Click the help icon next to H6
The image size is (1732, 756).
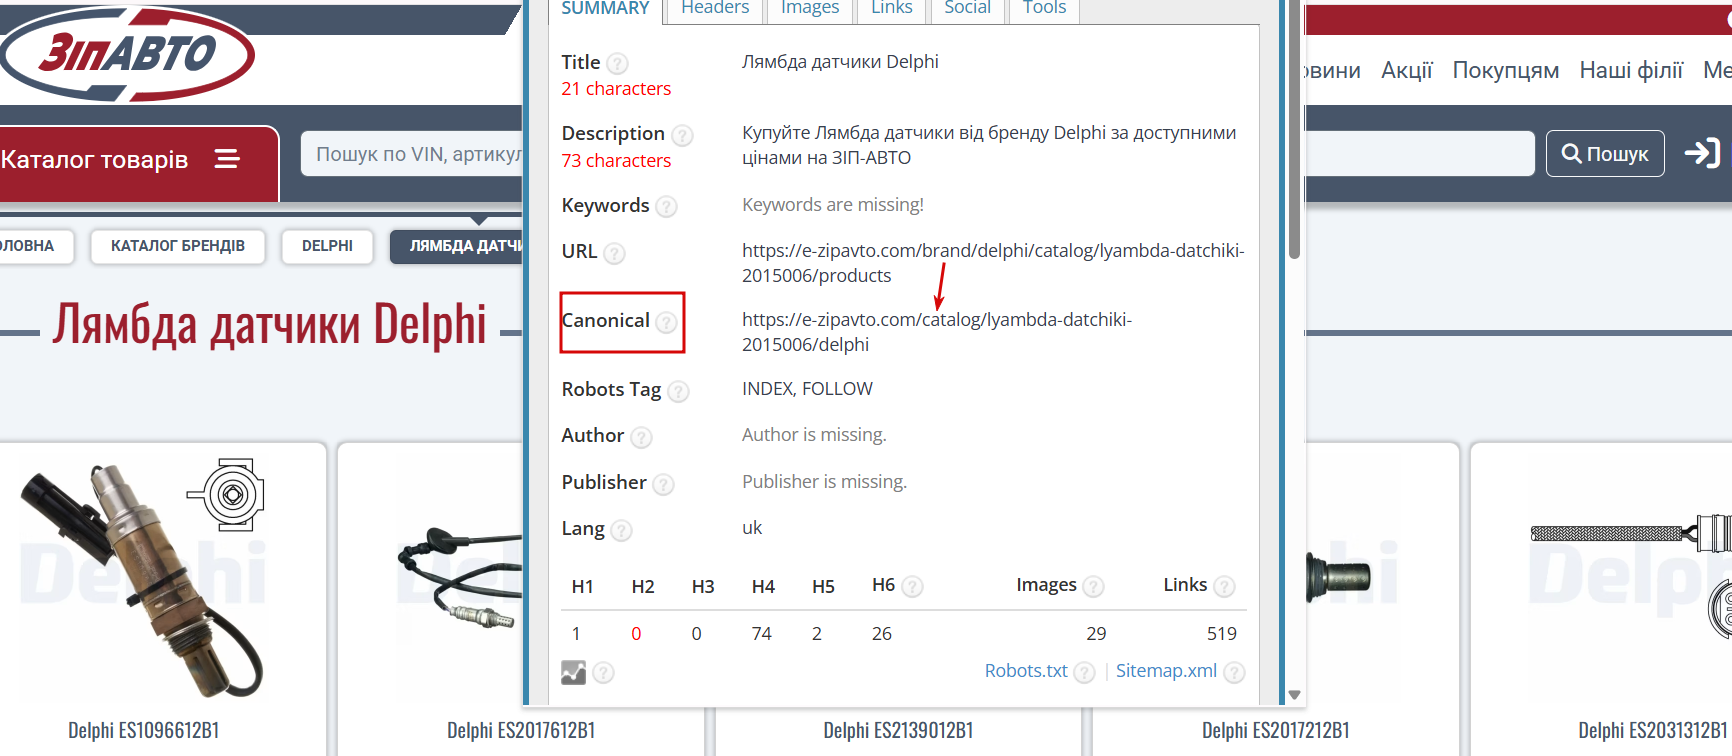click(912, 586)
